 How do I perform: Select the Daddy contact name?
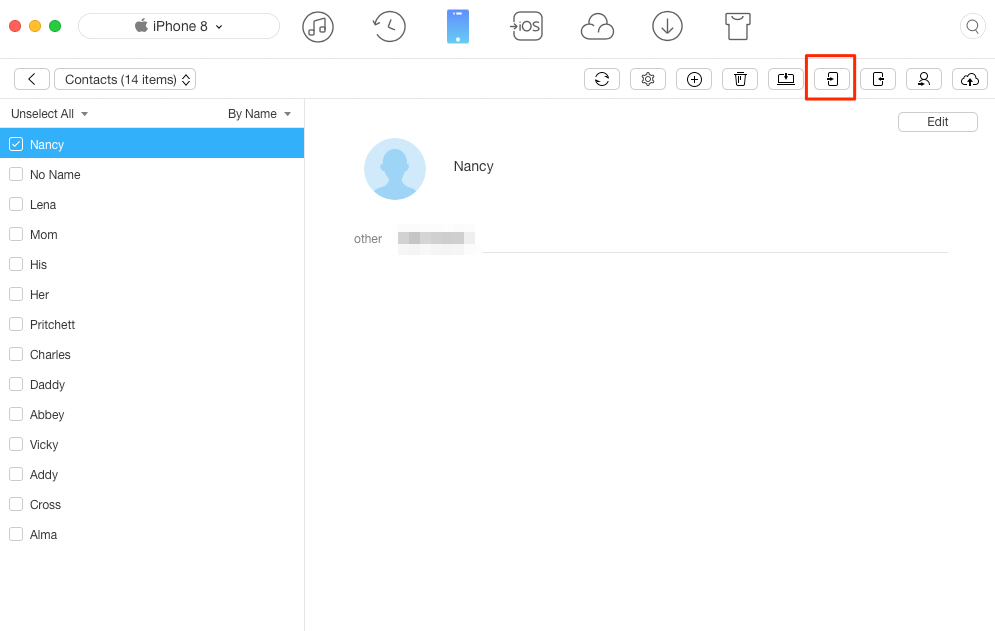[x=47, y=384]
